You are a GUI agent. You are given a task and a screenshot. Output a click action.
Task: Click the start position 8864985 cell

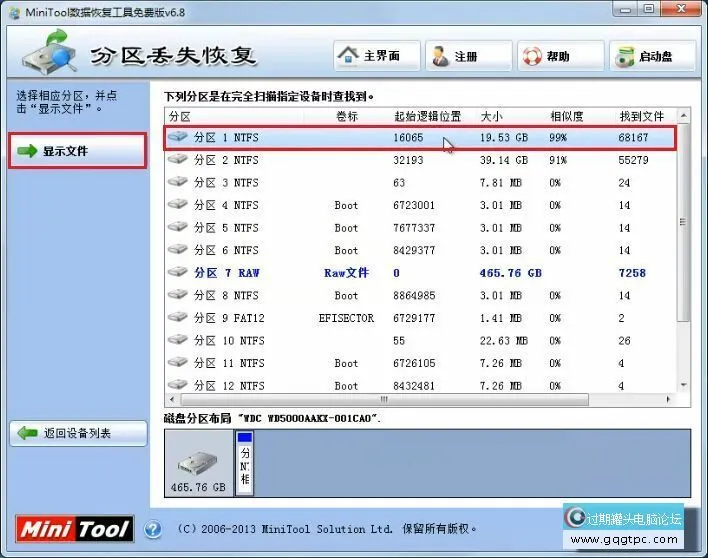pos(414,295)
